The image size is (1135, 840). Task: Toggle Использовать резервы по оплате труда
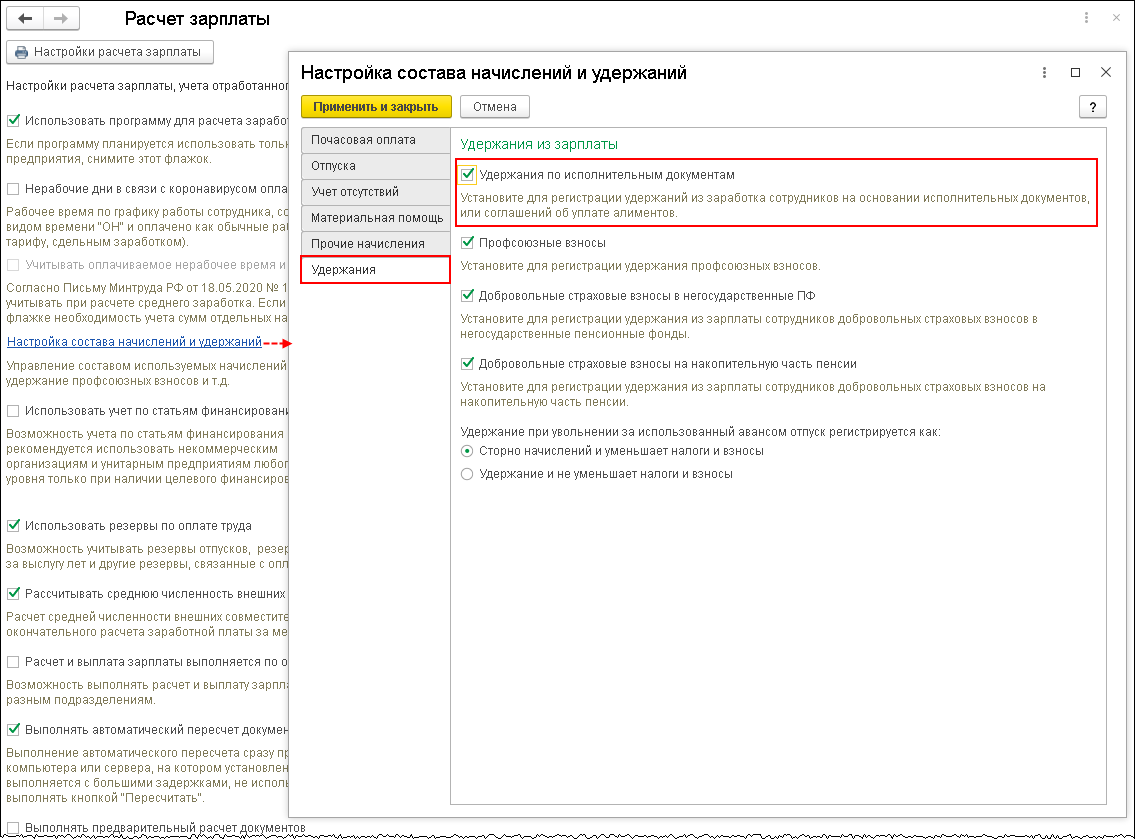(x=13, y=526)
